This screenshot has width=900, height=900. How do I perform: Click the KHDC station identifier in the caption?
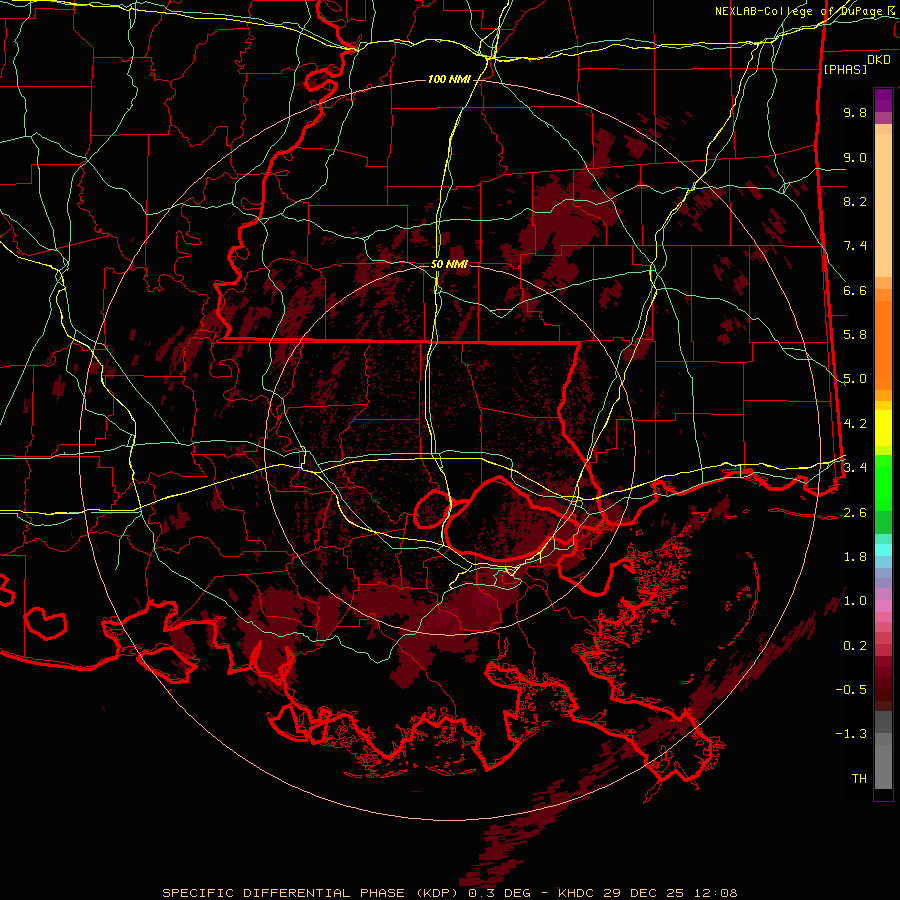click(576, 893)
